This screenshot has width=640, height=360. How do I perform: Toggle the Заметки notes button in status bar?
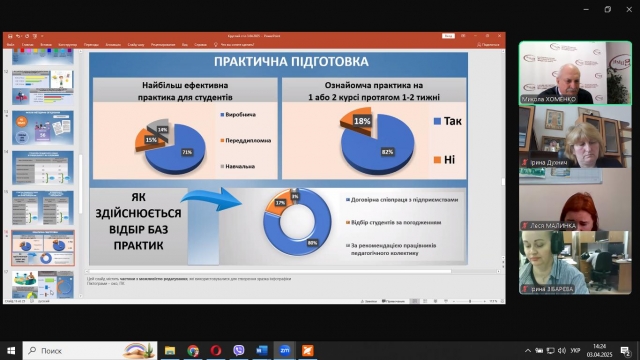tap(369, 301)
